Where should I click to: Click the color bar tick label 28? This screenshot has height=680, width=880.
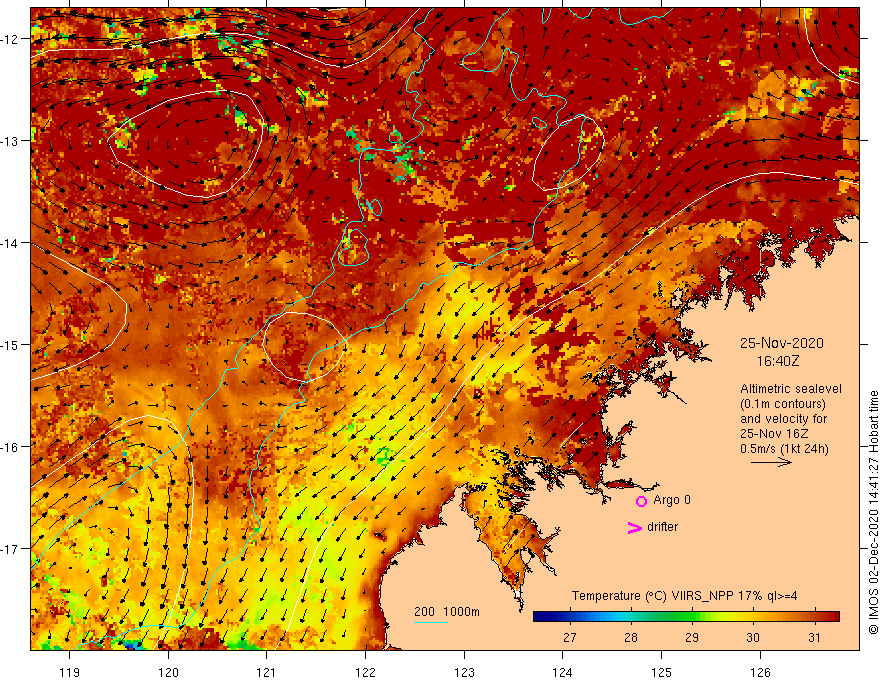631,638
